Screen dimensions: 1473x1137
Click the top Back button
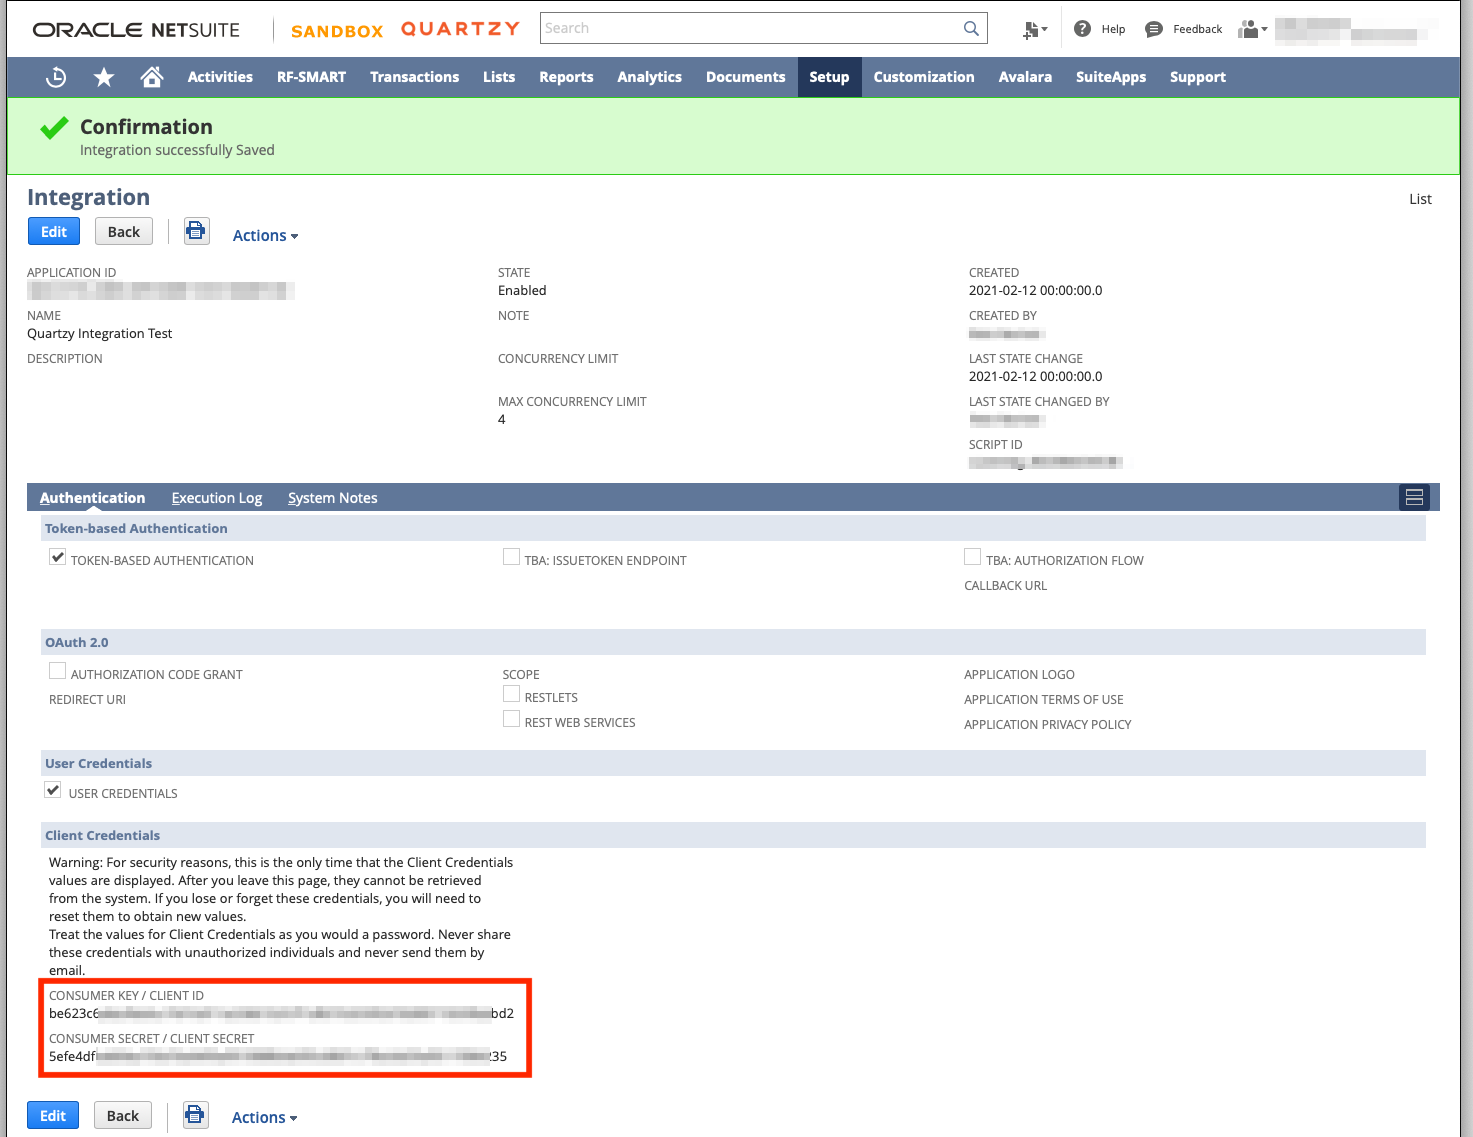(124, 231)
